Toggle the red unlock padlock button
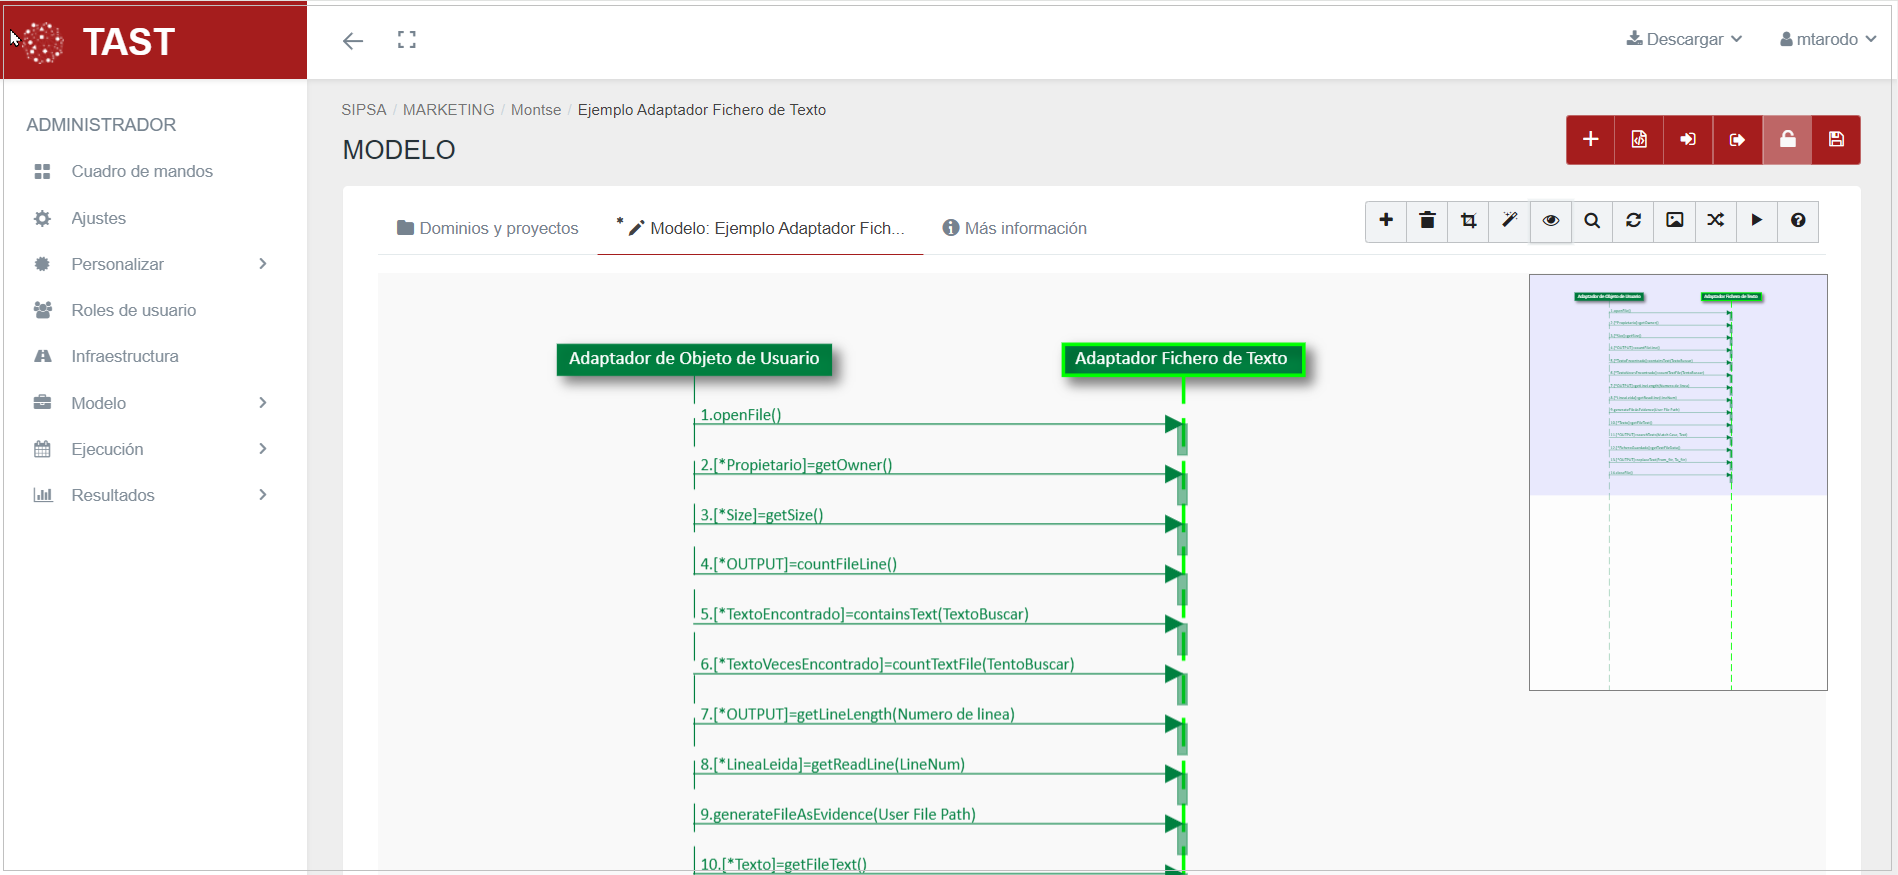This screenshot has width=1898, height=875. click(x=1787, y=140)
